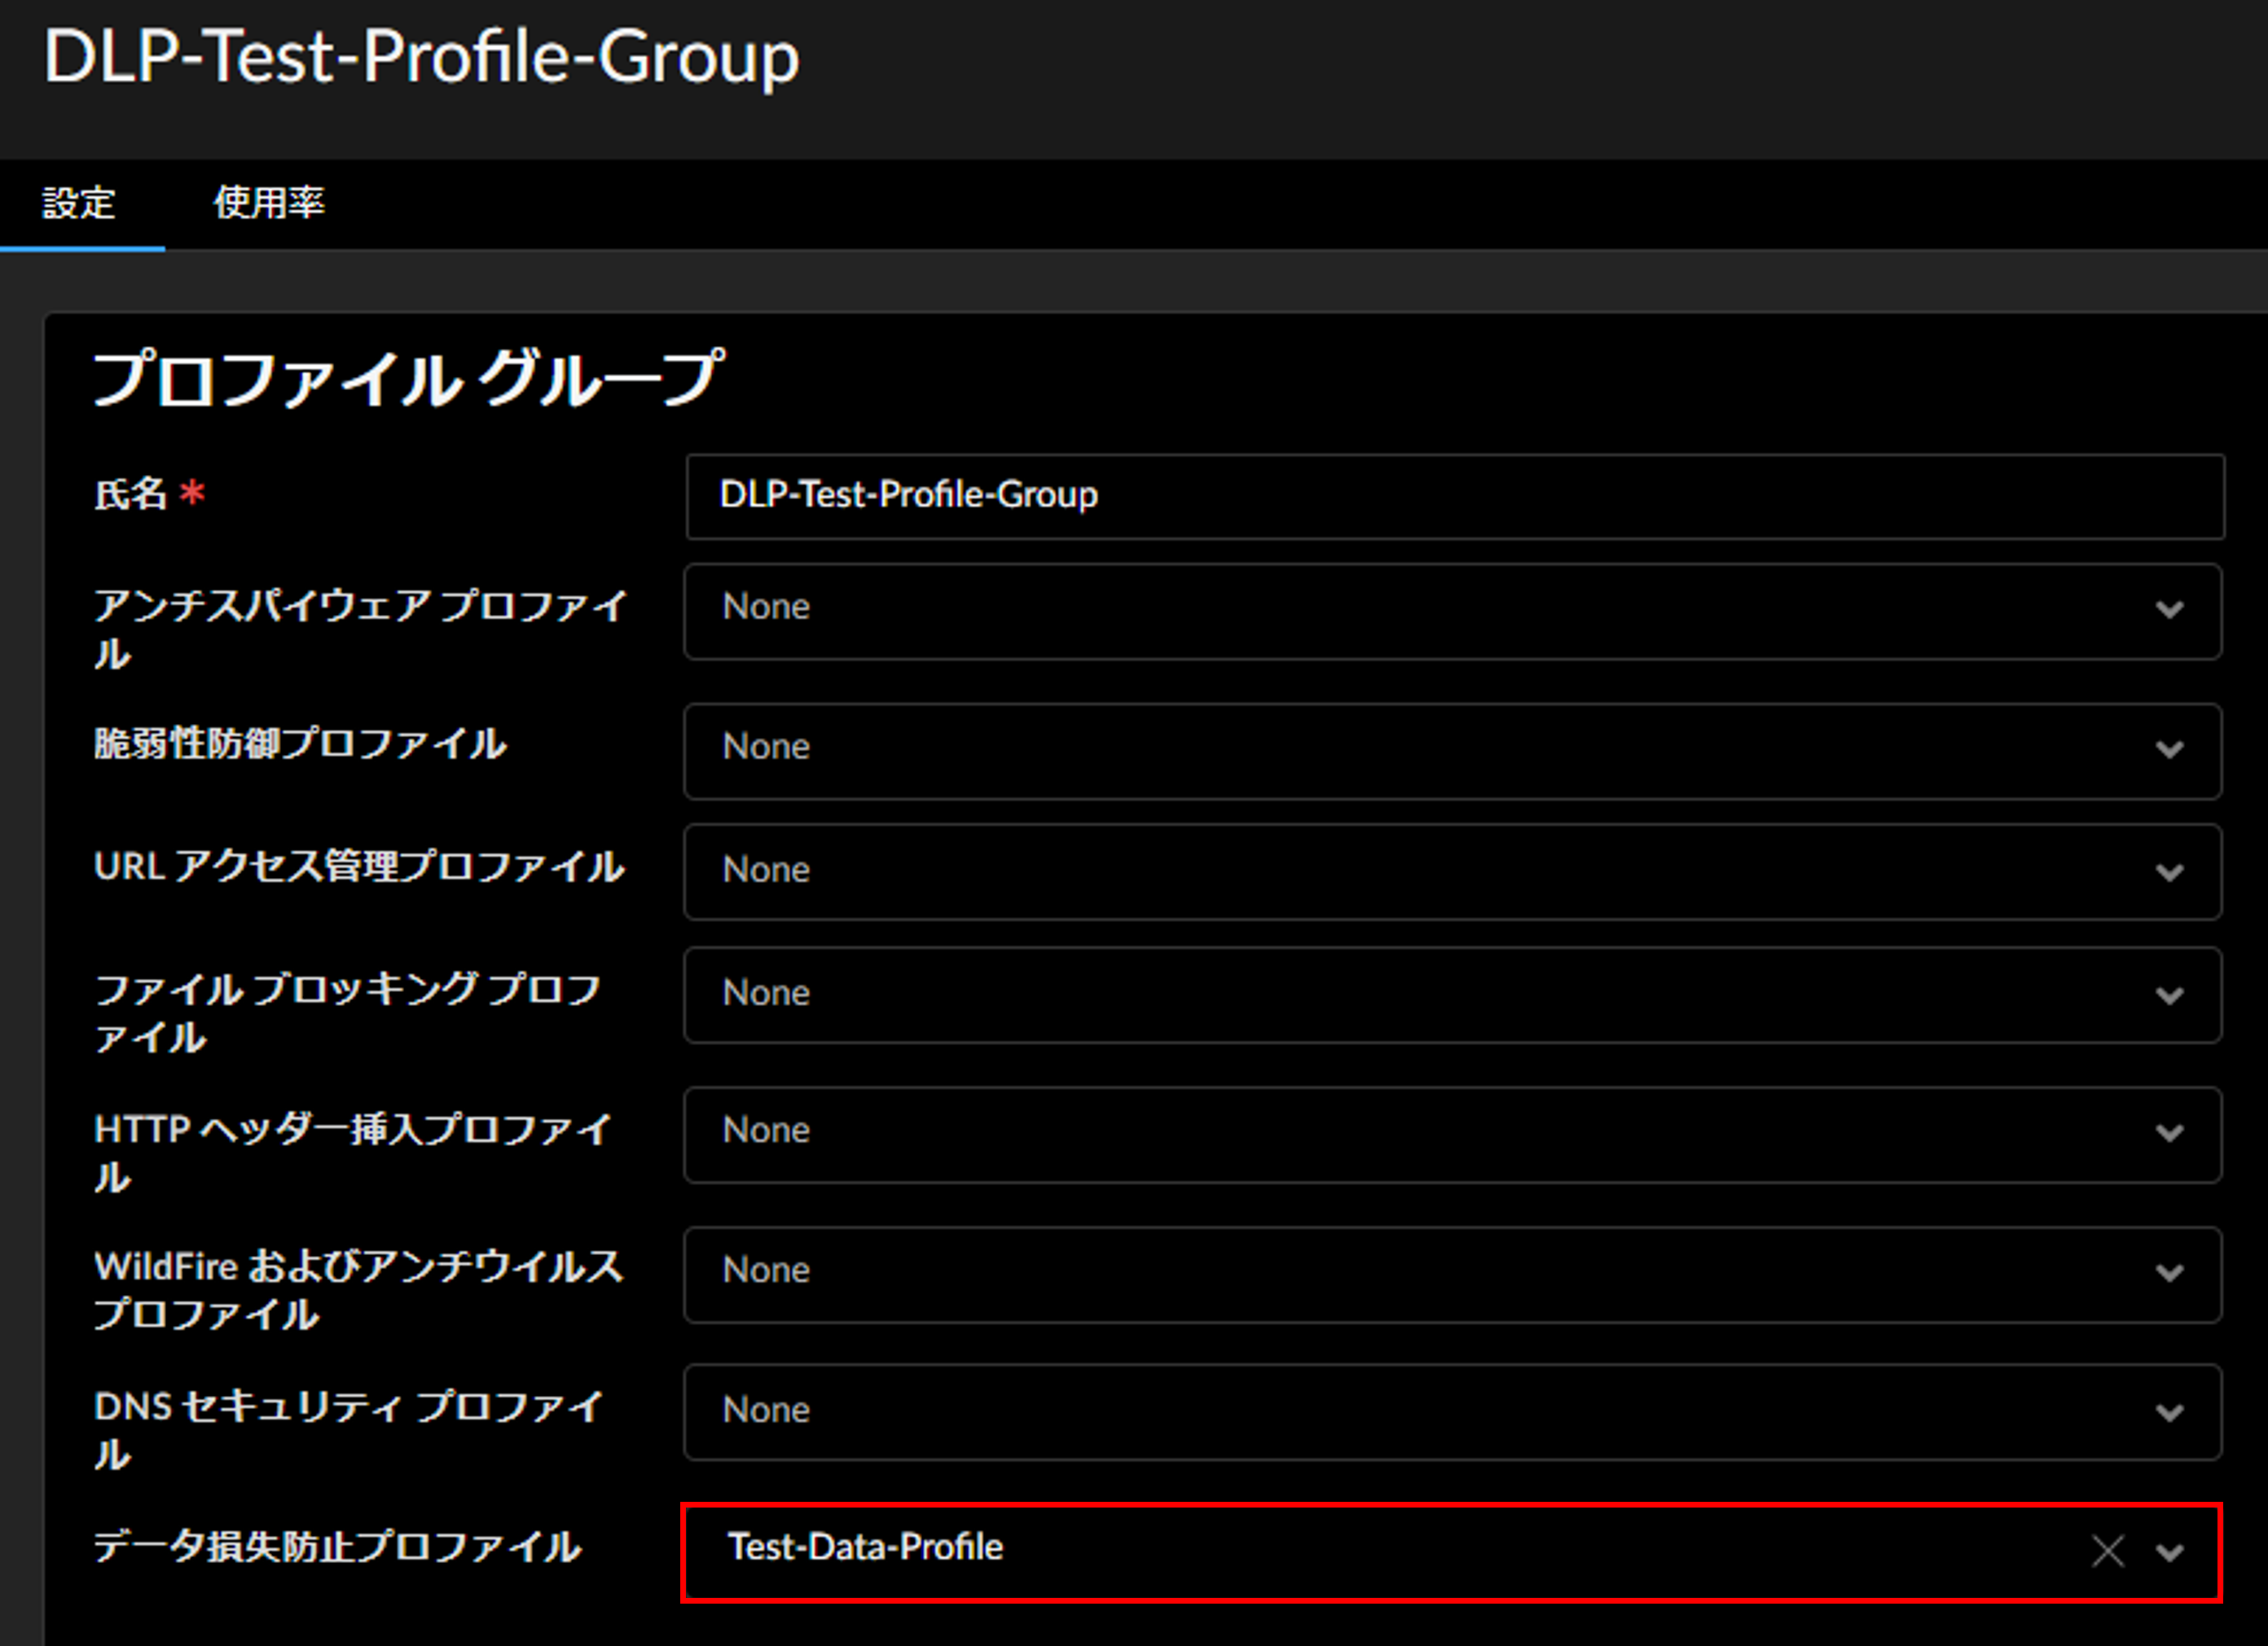
Task: Click chevron on ファイル ブロッキング プロファイル field
Action: tap(2169, 995)
